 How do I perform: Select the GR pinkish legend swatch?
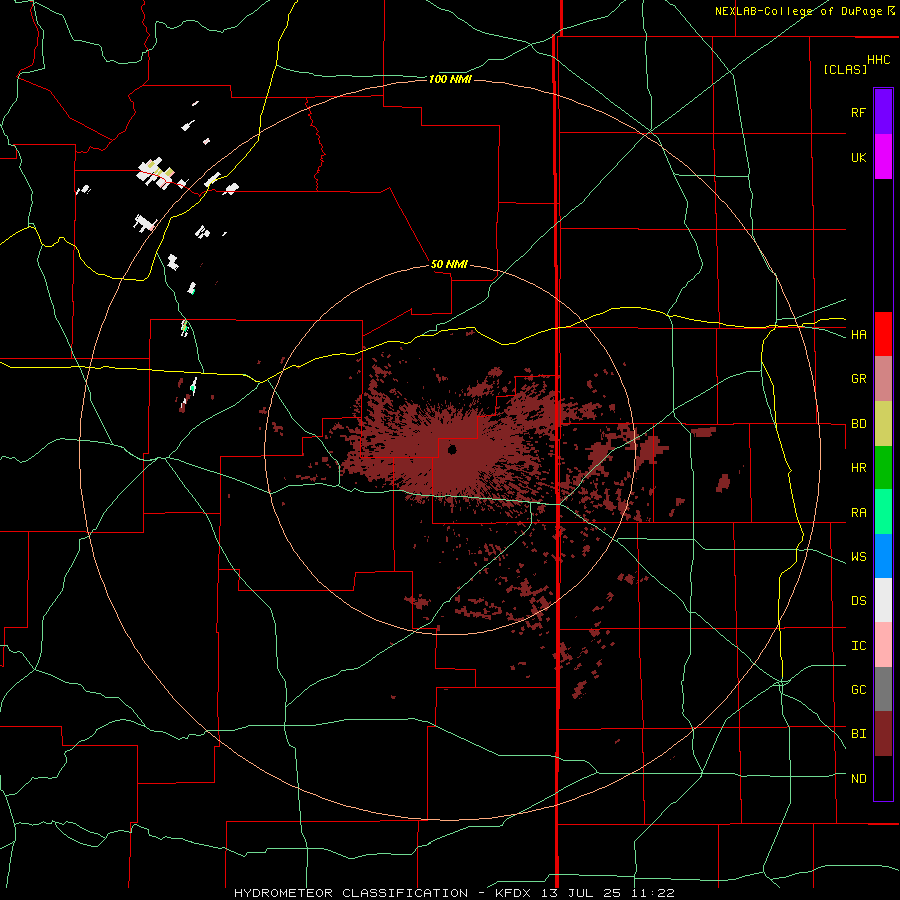click(883, 379)
